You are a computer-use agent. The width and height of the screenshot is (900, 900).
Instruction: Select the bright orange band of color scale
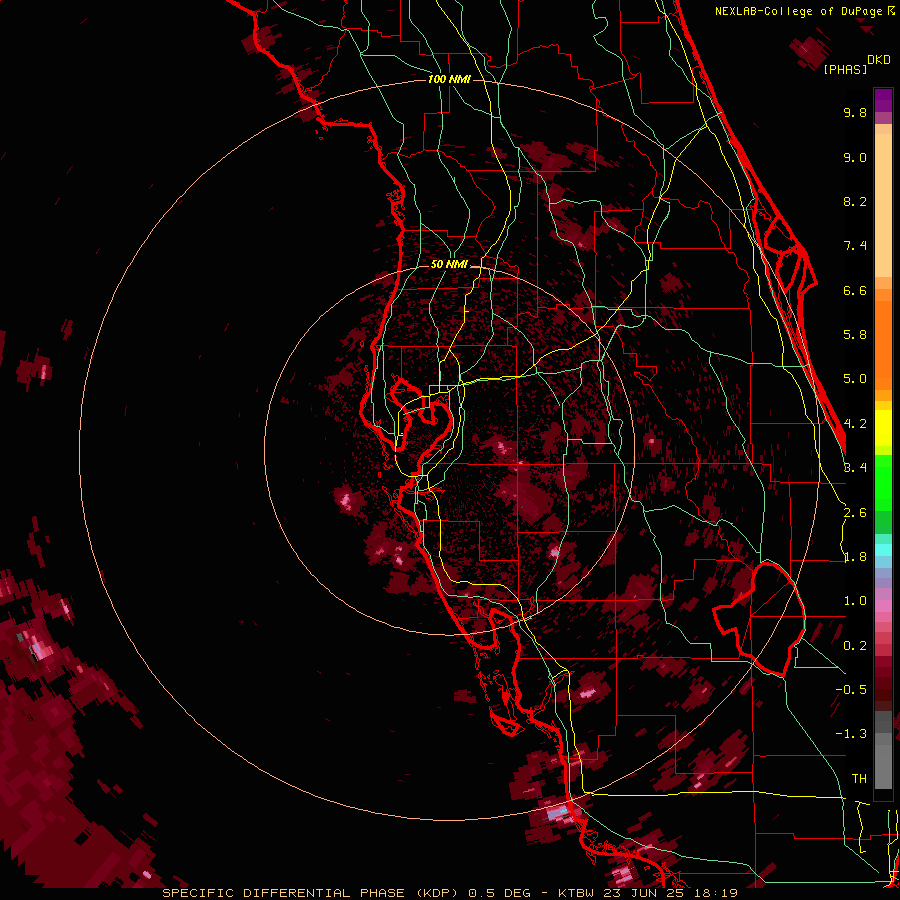(x=883, y=344)
